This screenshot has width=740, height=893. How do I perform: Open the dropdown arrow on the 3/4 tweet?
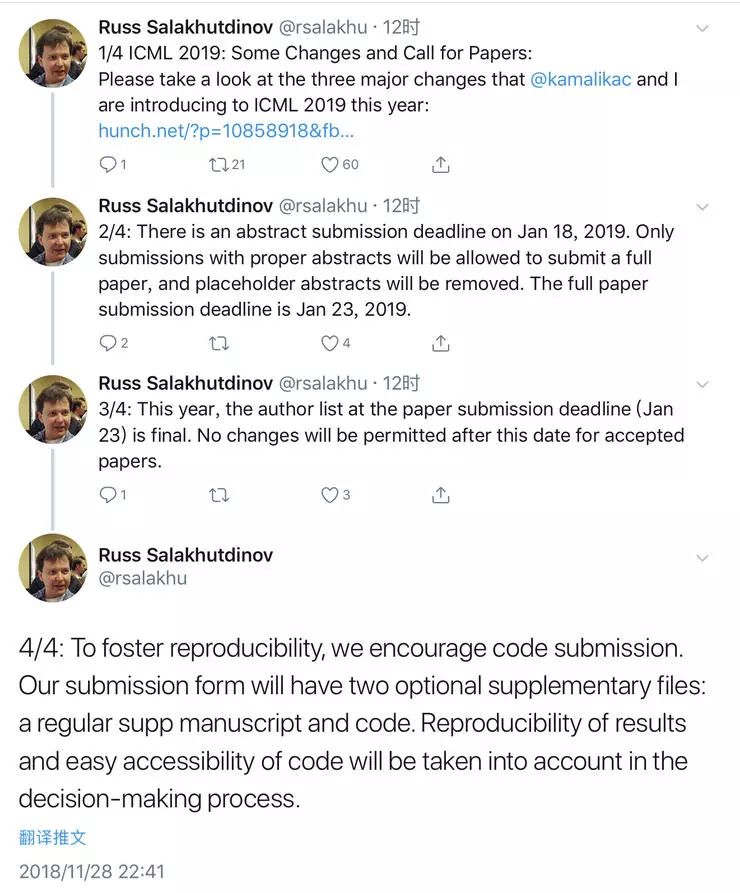pyautogui.click(x=702, y=385)
